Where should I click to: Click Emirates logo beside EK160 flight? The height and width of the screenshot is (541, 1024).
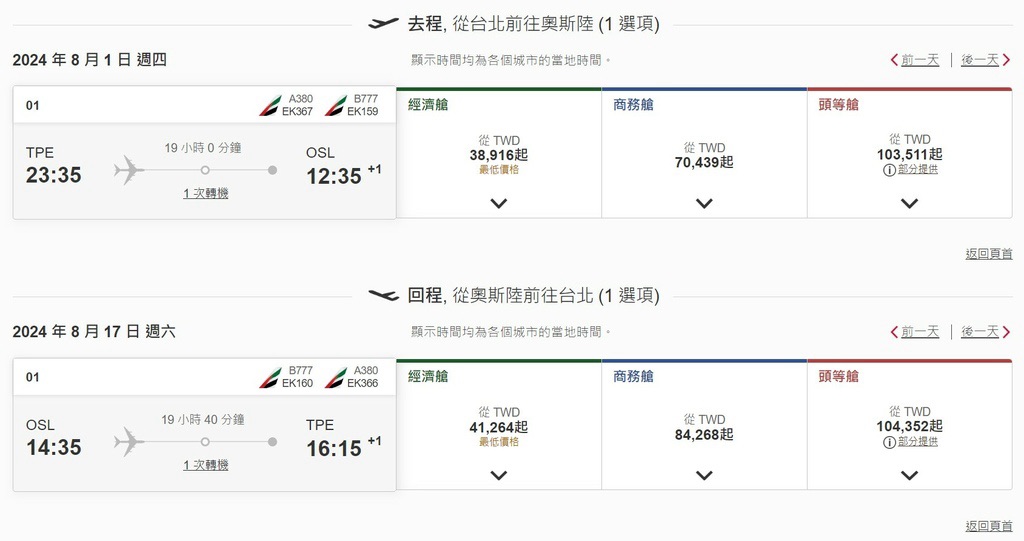coord(270,377)
